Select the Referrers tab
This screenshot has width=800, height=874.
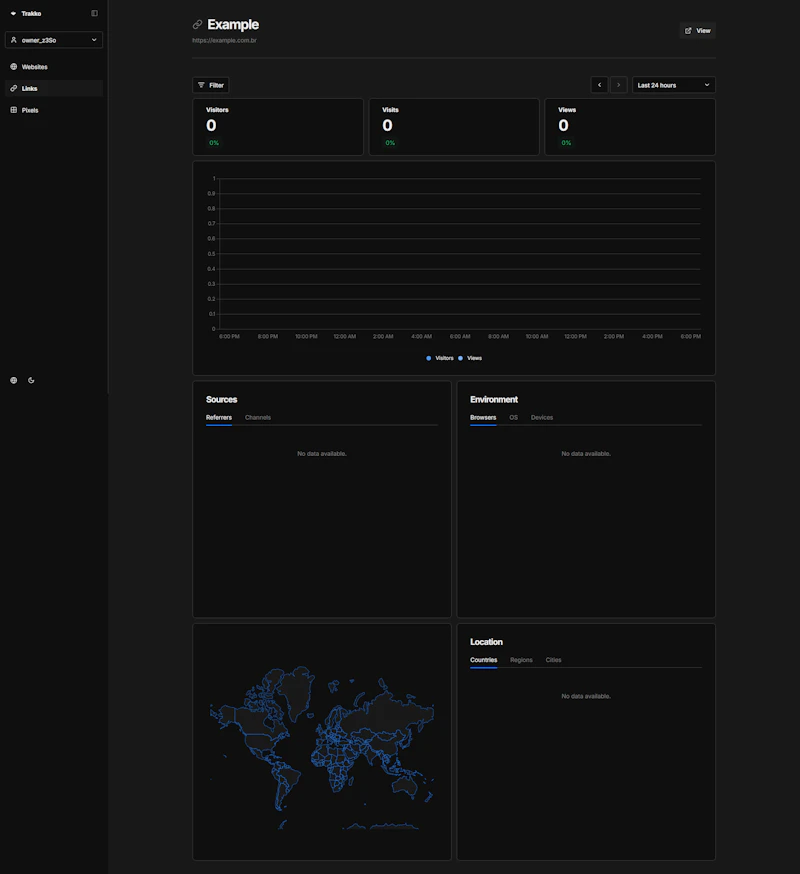tap(219, 417)
